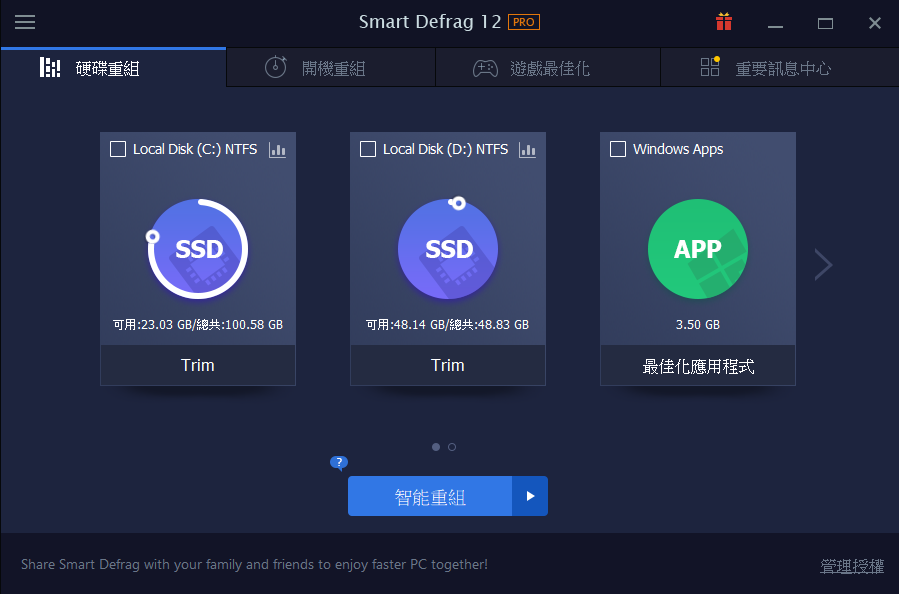Viewport: 899px width, 594px height.
Task: Open disk analysis chart for Local Disk (C:)
Action: click(277, 150)
